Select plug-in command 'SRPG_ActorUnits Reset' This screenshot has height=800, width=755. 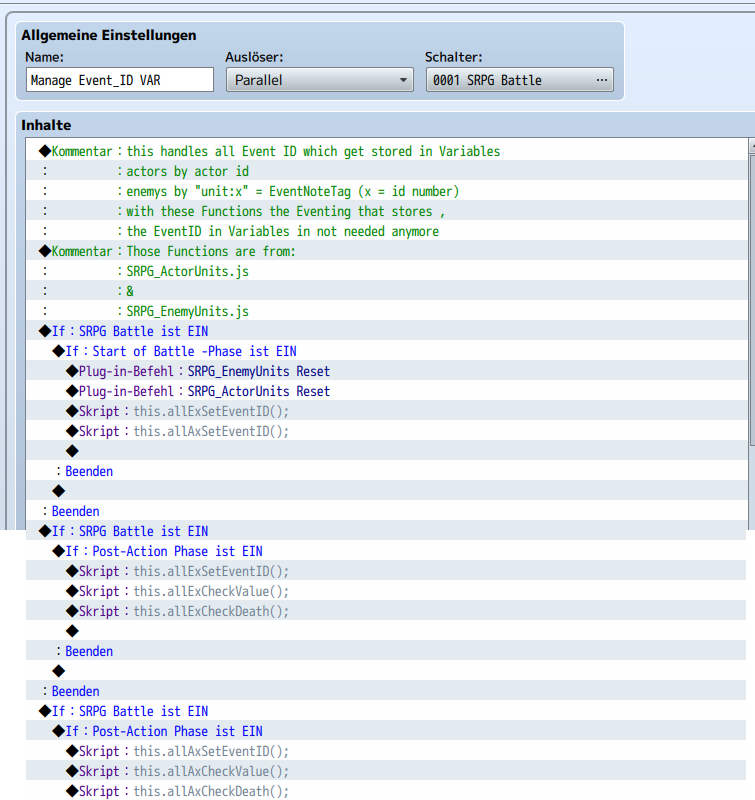click(x=387, y=391)
